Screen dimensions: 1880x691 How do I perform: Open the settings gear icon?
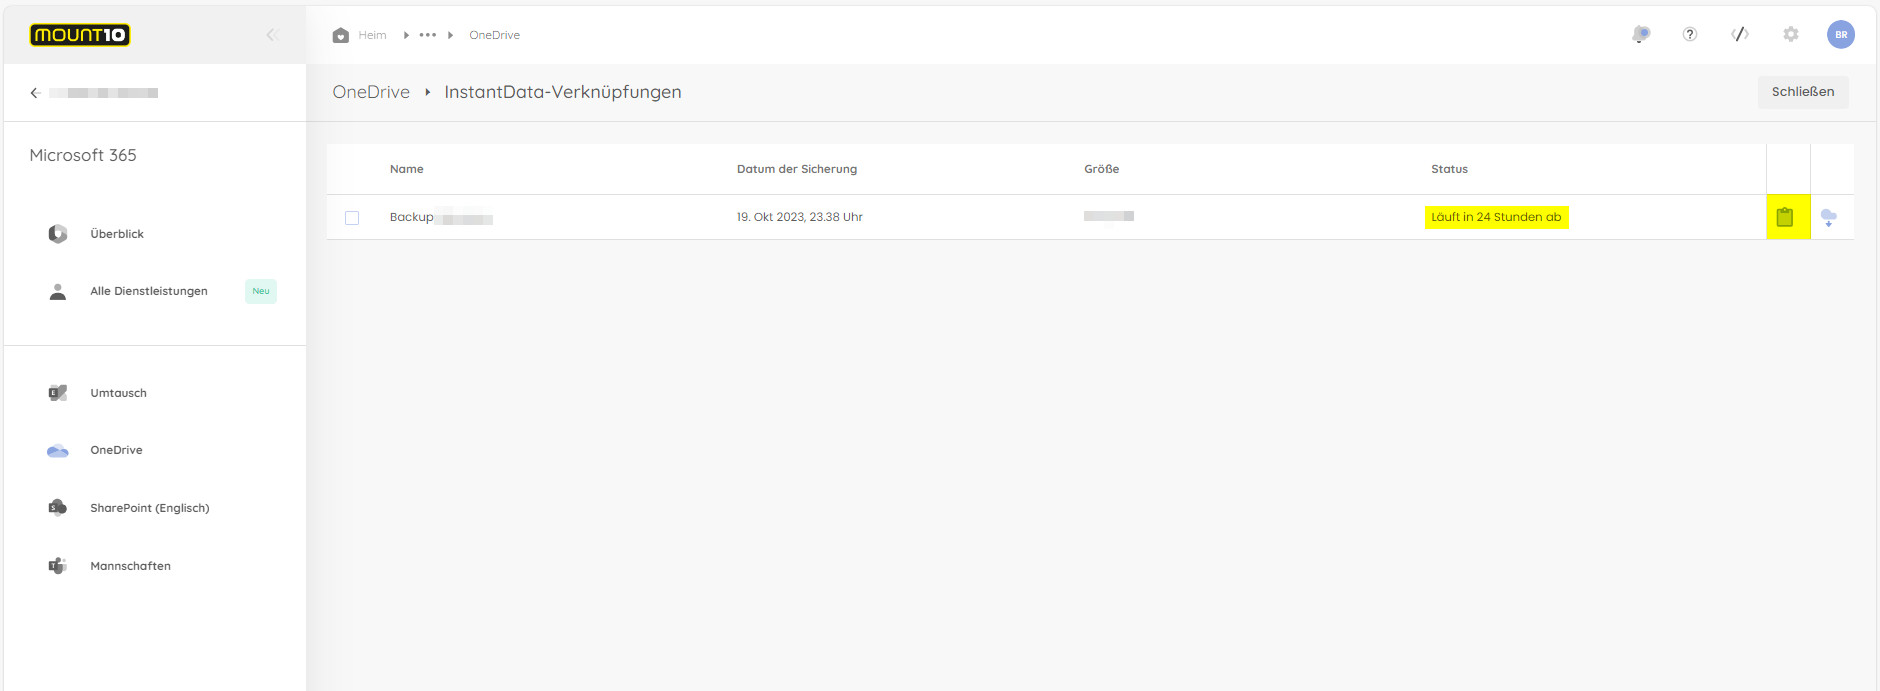pyautogui.click(x=1791, y=35)
